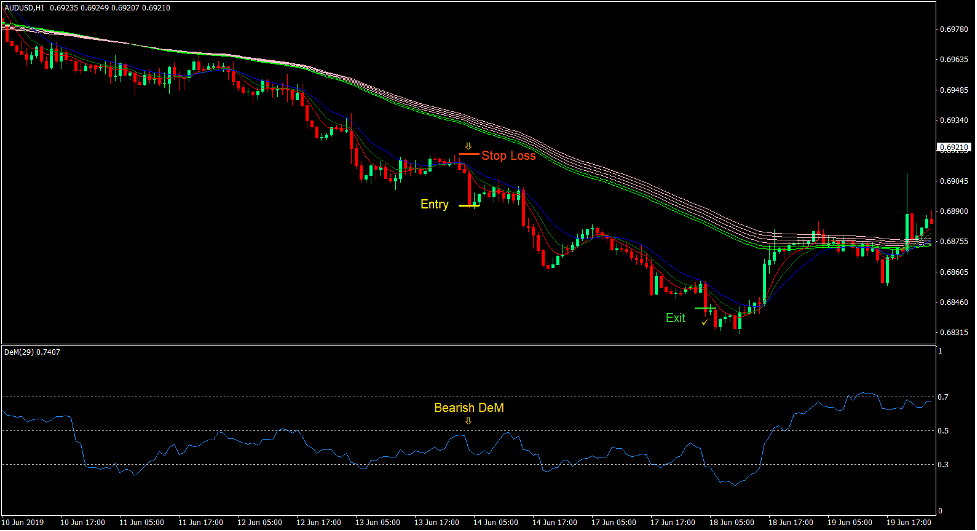Click the AUDUSD,H1 chart title text
Image resolution: width=977 pixels, height=531 pixels.
click(24, 8)
